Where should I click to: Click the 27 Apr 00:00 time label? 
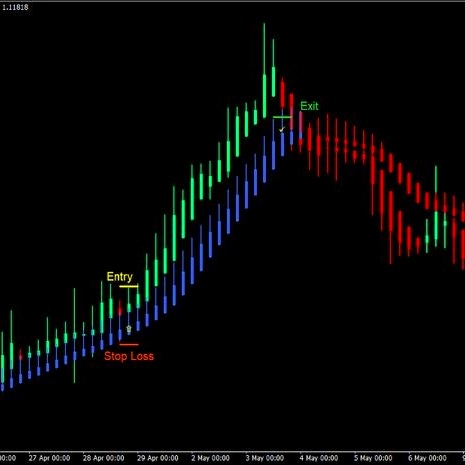49,458
